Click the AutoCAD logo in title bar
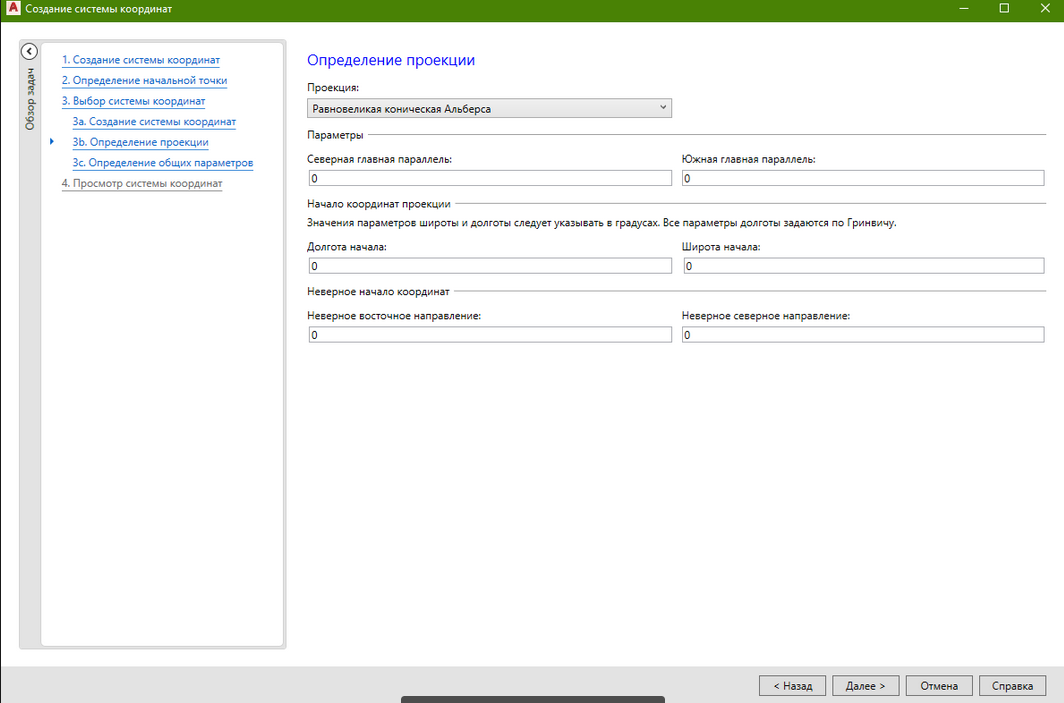 tap(13, 9)
